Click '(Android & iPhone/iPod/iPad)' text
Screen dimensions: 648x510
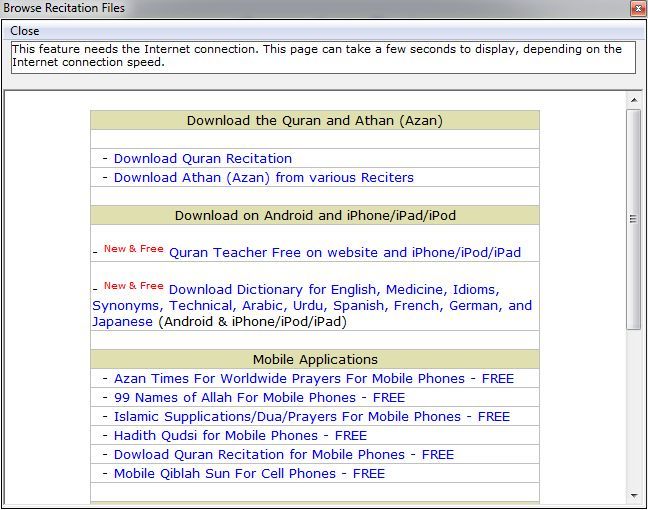point(253,322)
